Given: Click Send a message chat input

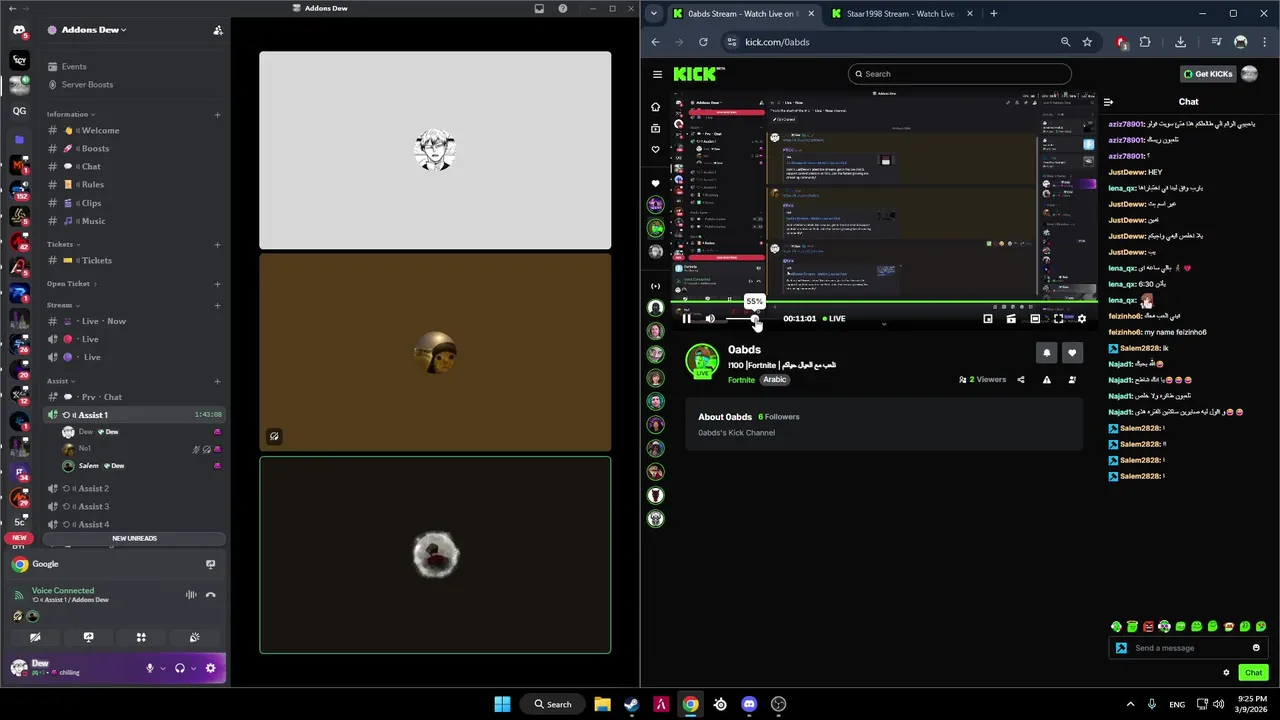Looking at the screenshot, I should 1189,648.
